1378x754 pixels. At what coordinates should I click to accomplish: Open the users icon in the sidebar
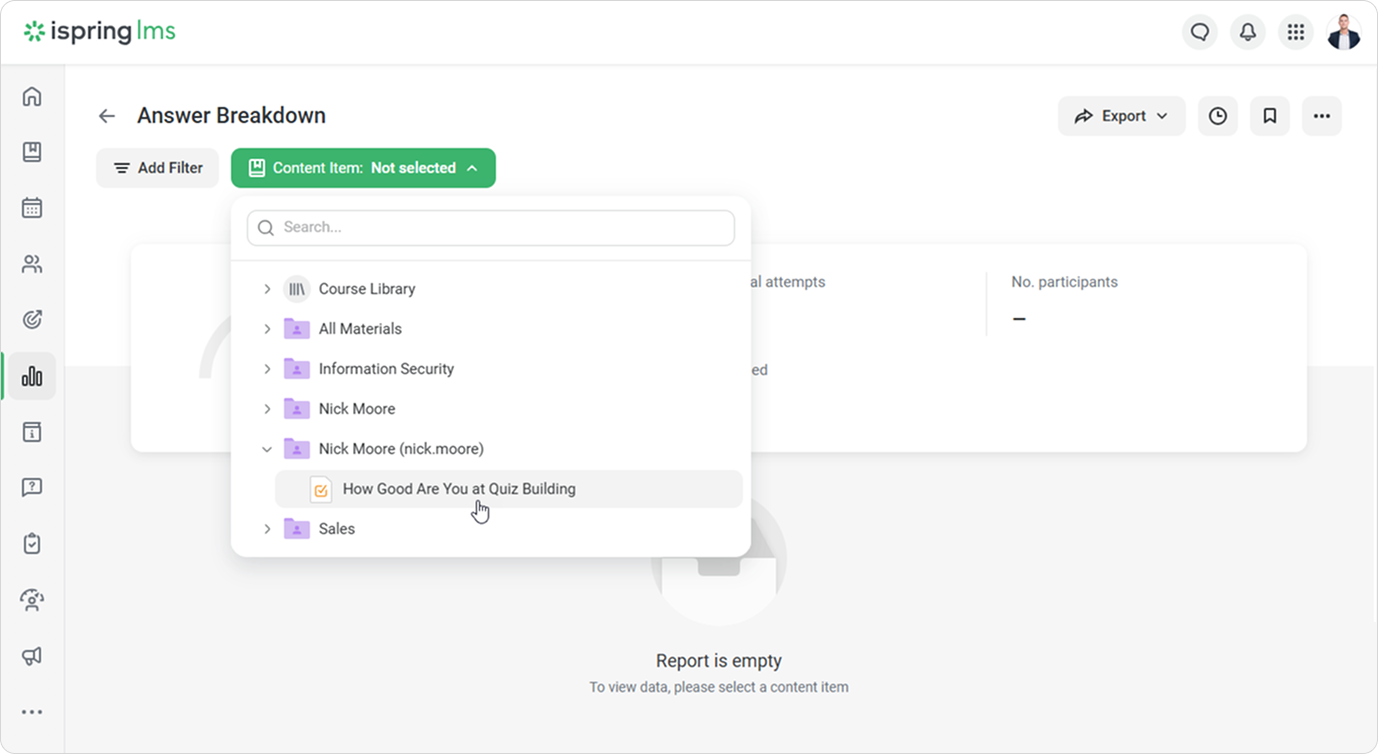click(32, 264)
